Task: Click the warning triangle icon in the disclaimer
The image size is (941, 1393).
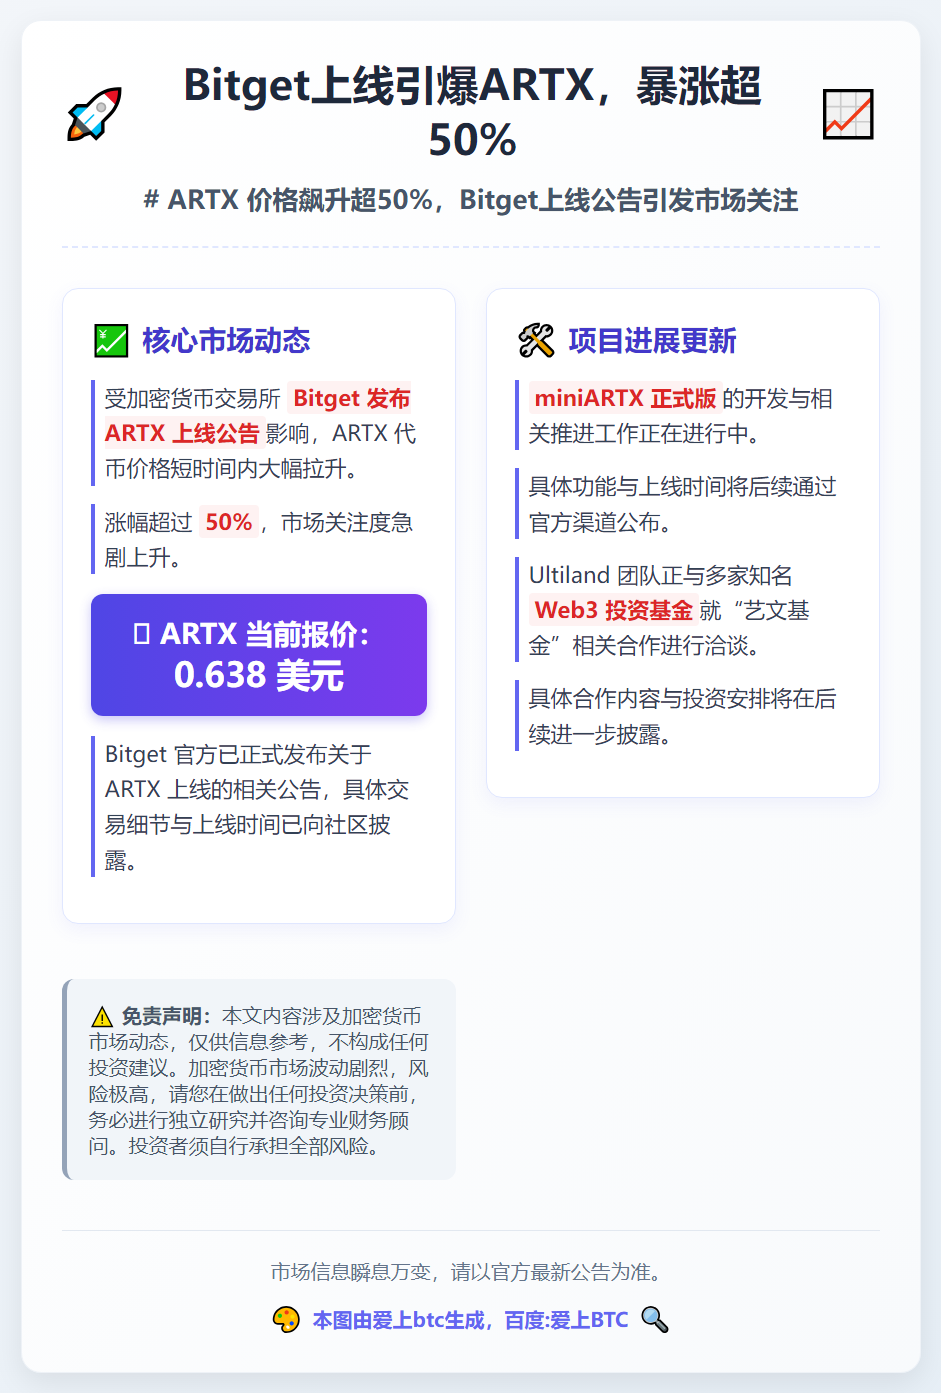Action: [x=102, y=1017]
